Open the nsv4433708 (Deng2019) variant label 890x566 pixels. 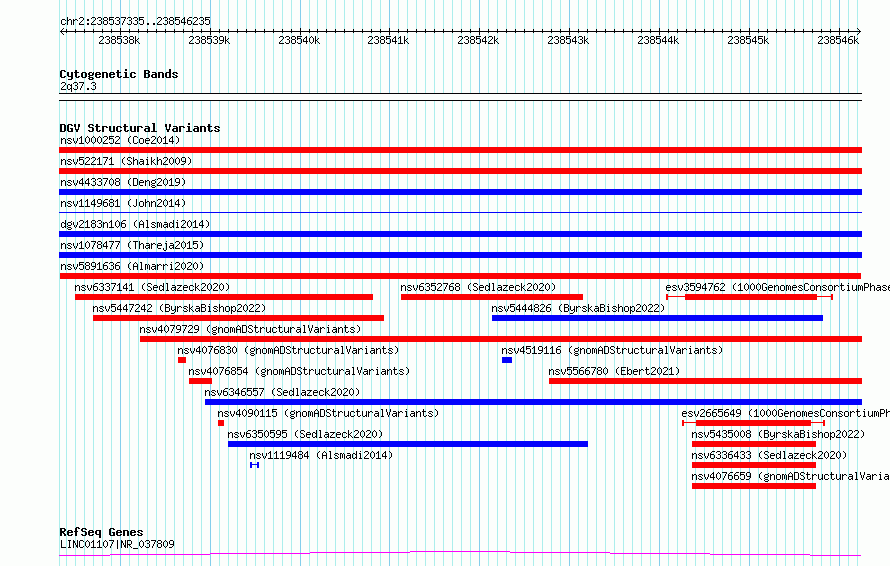pos(123,182)
